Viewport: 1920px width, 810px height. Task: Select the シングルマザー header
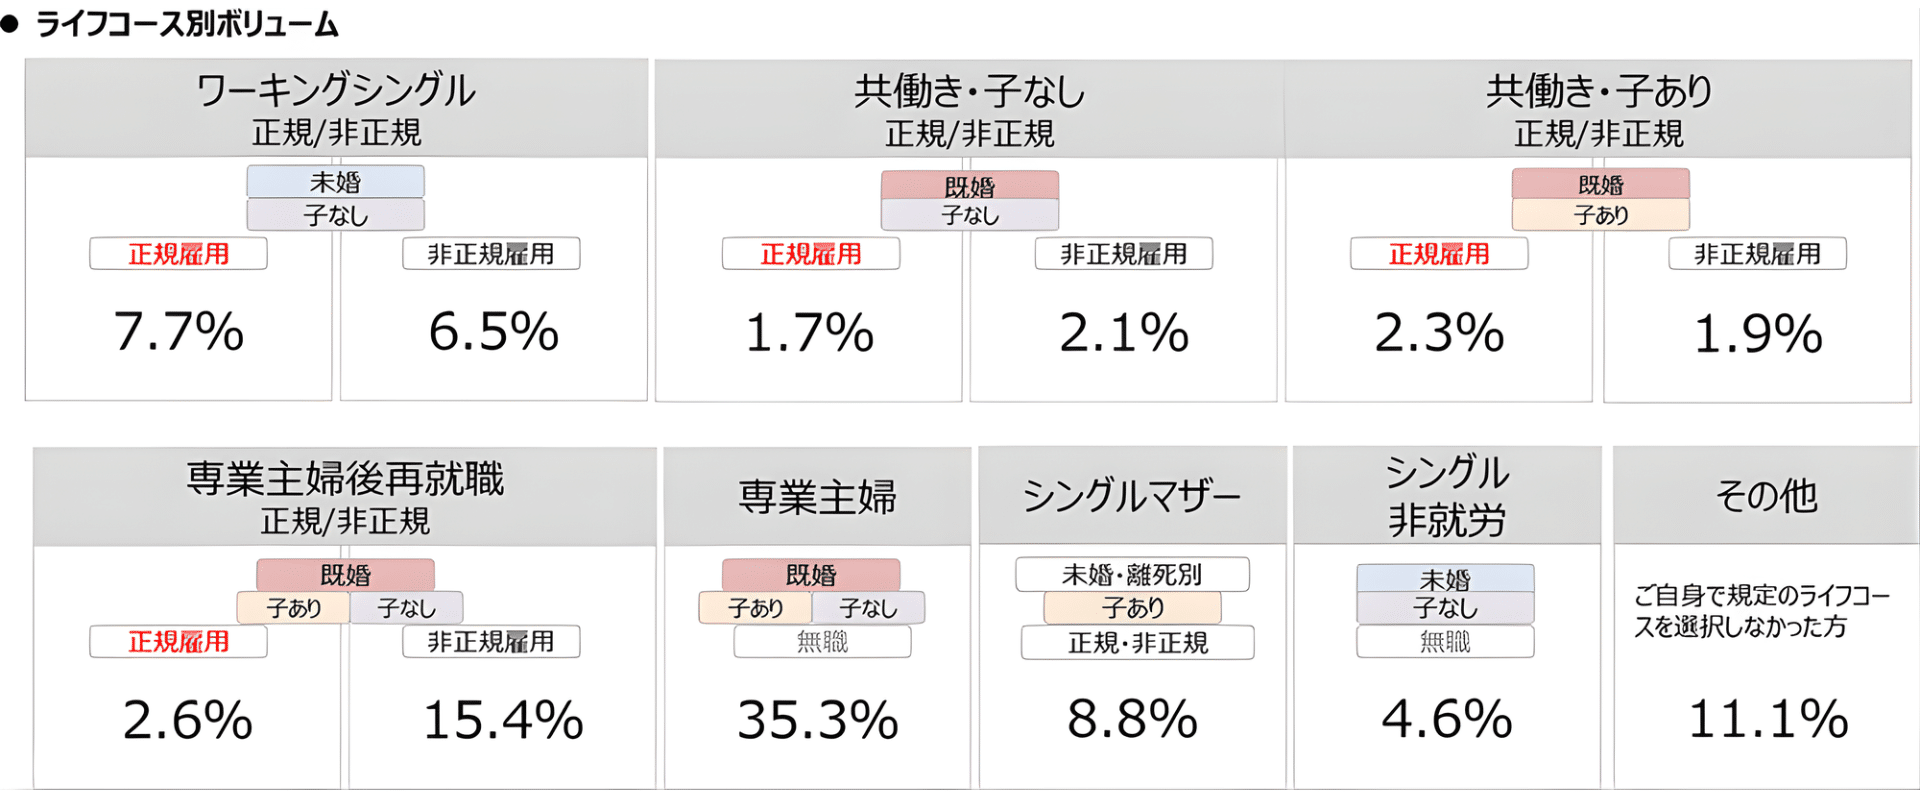[1131, 496]
